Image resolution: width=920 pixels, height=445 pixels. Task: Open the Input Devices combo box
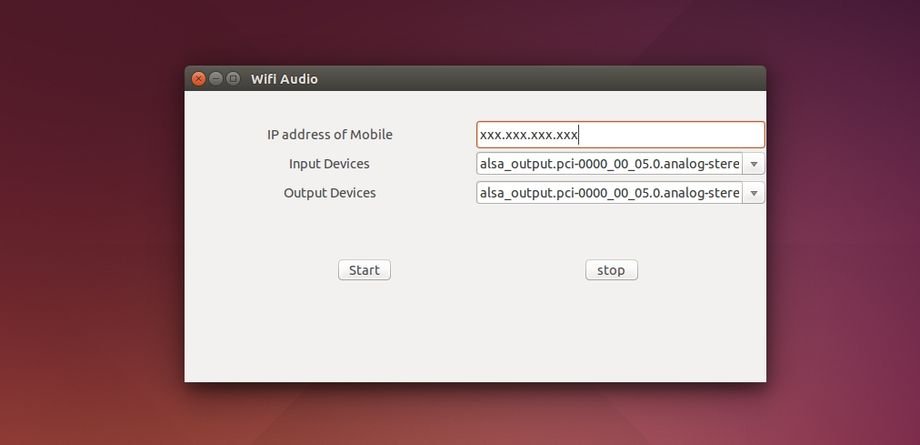coord(610,164)
